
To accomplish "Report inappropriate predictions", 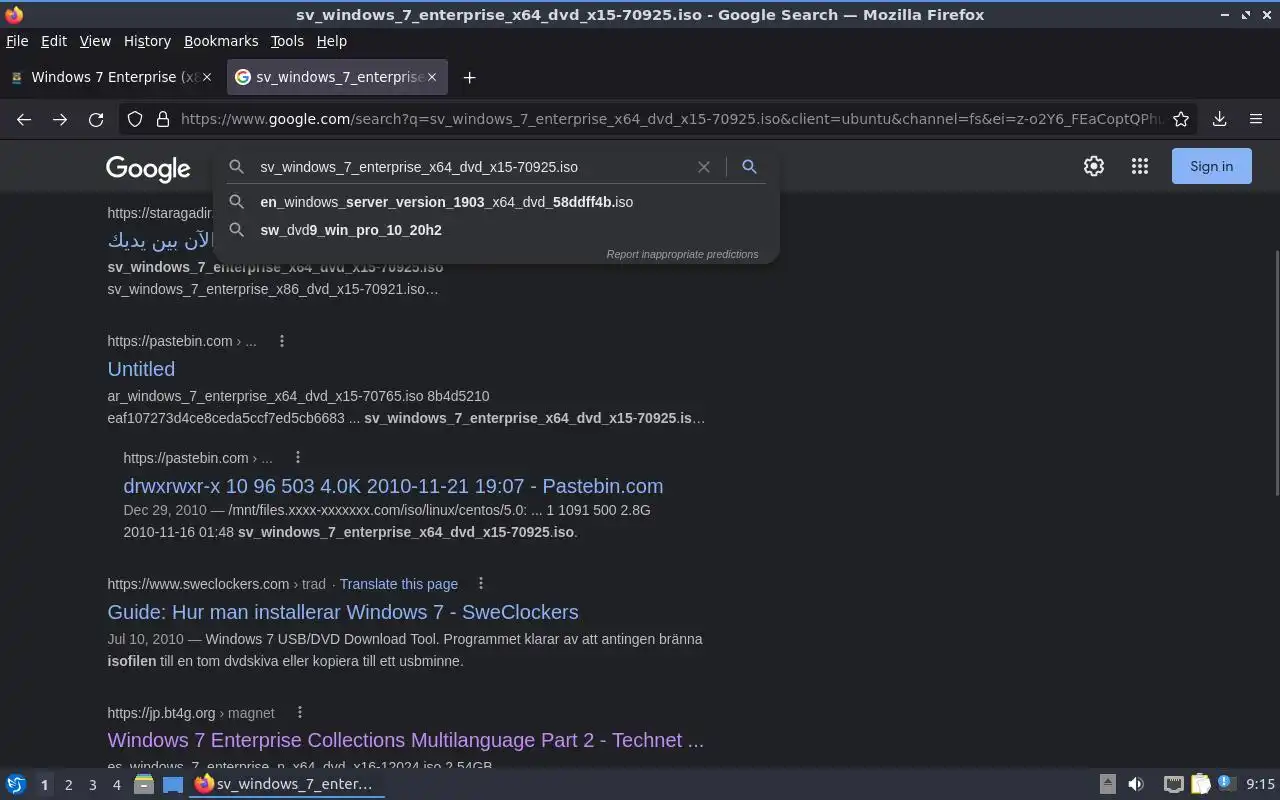I will [x=682, y=254].
